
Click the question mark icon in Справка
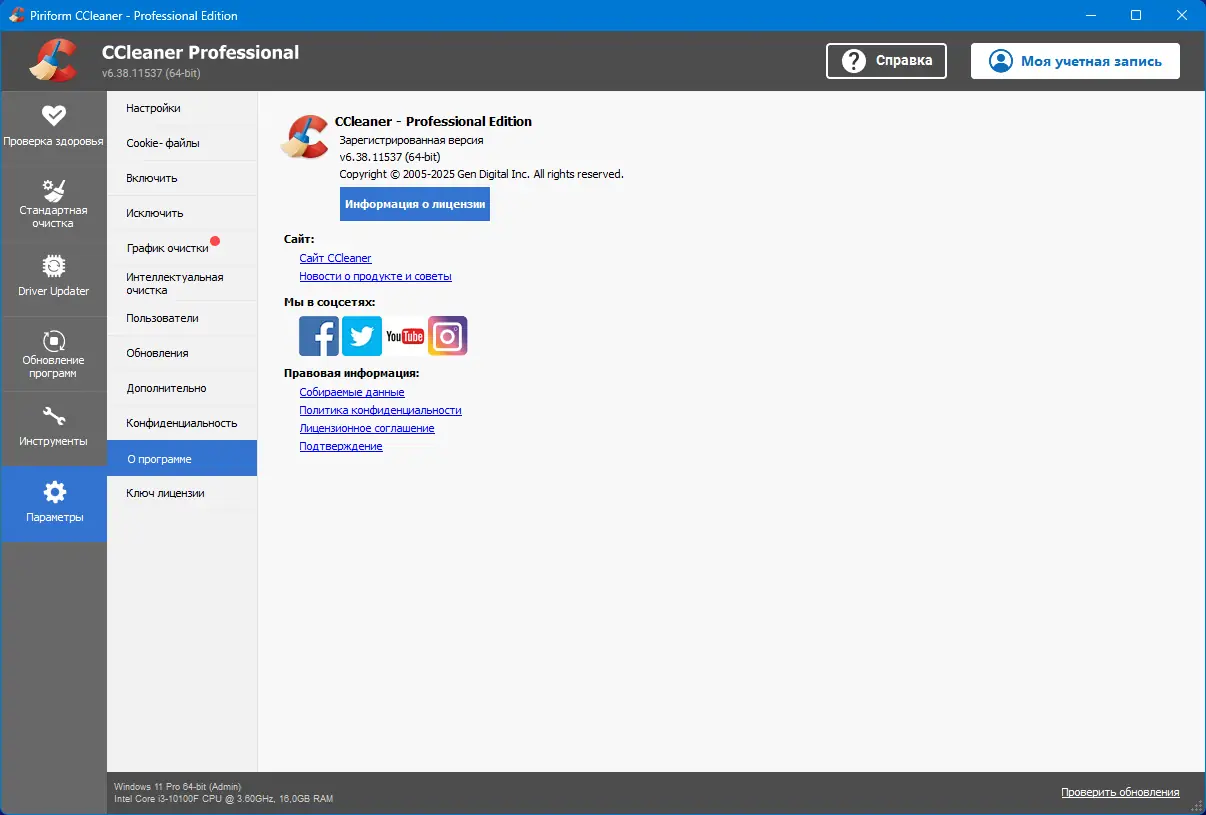pyautogui.click(x=854, y=61)
